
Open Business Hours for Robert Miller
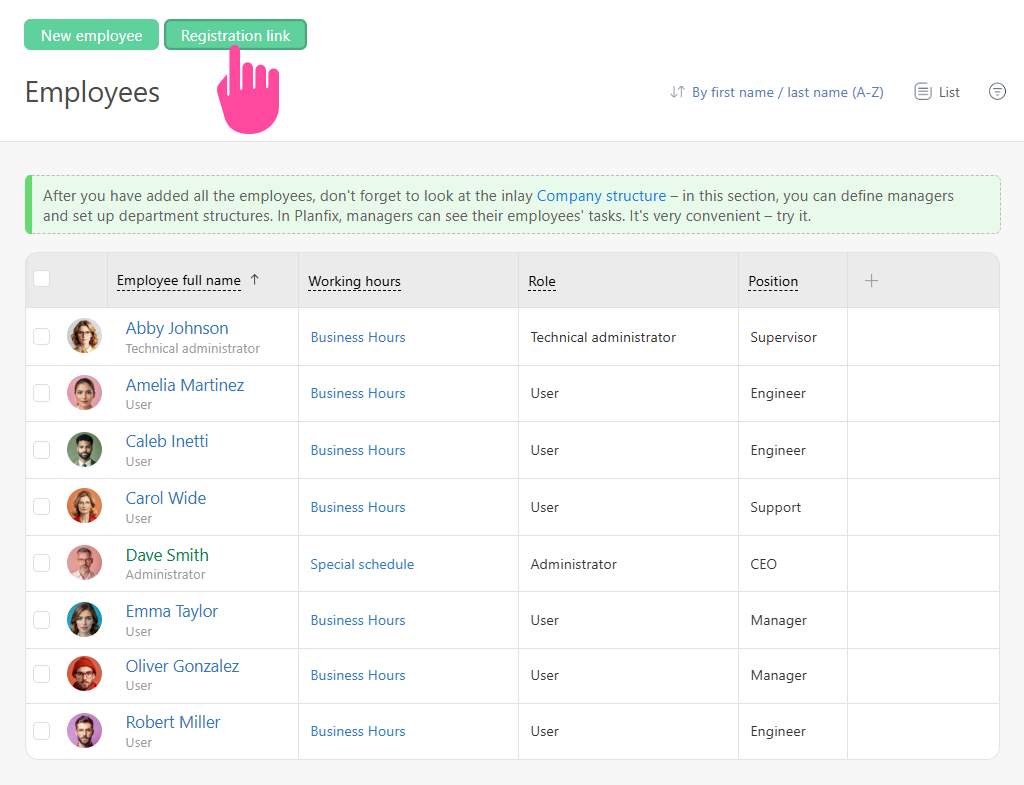tap(358, 731)
